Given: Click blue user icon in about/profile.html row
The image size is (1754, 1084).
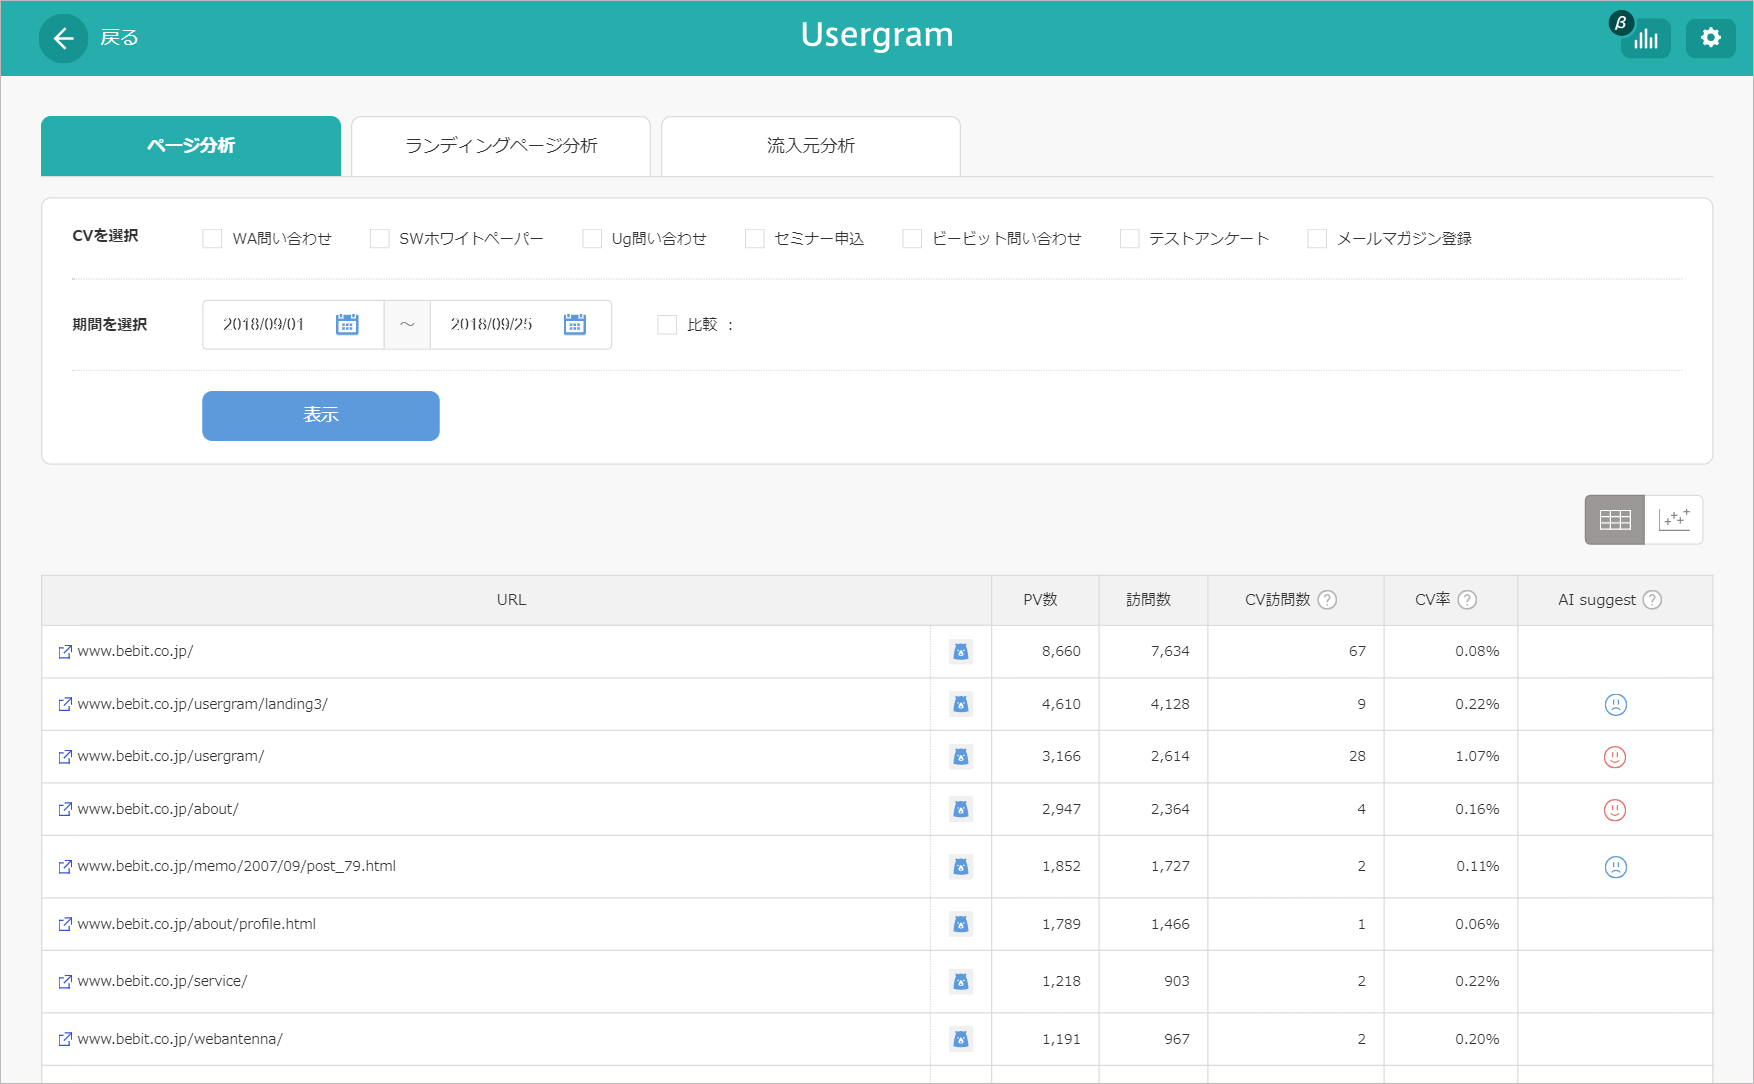Looking at the screenshot, I should [x=961, y=924].
